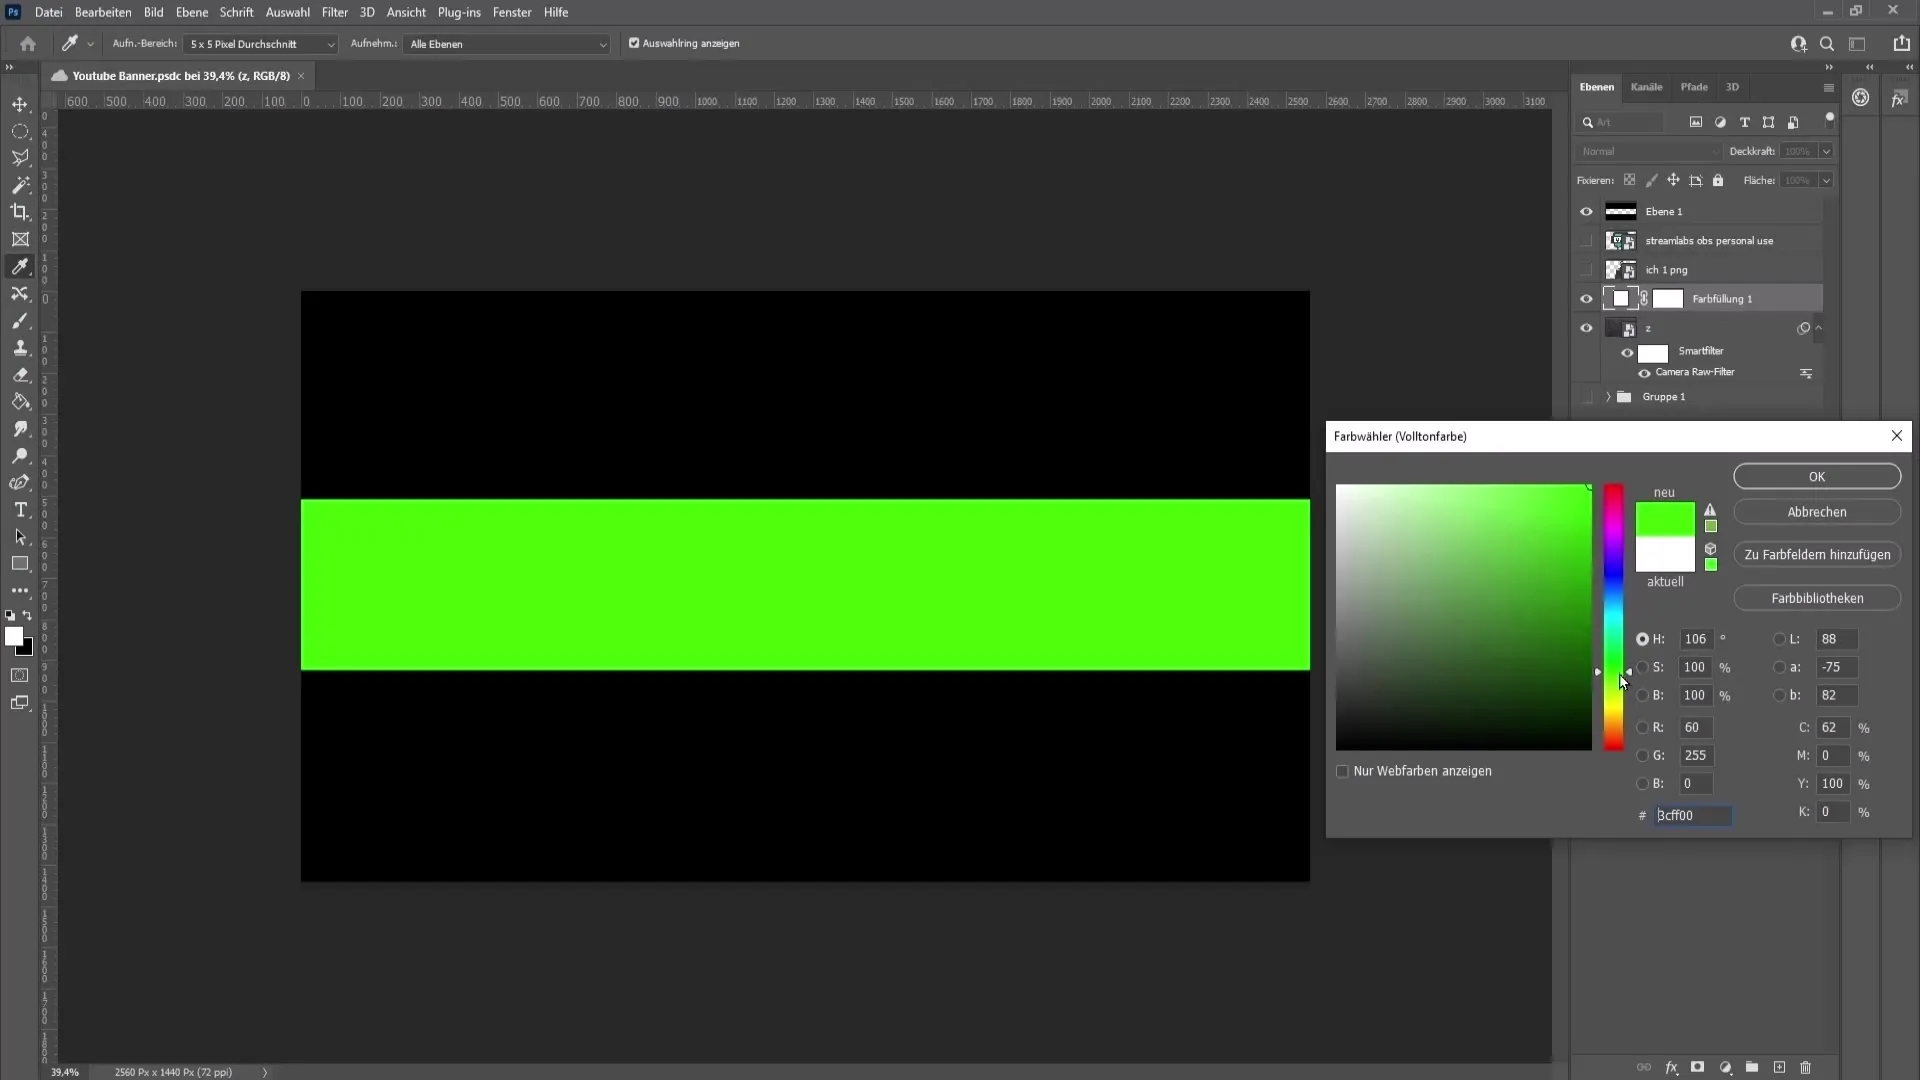Reset default foreground and background colors
Screen dimensions: 1920x1080
point(10,616)
